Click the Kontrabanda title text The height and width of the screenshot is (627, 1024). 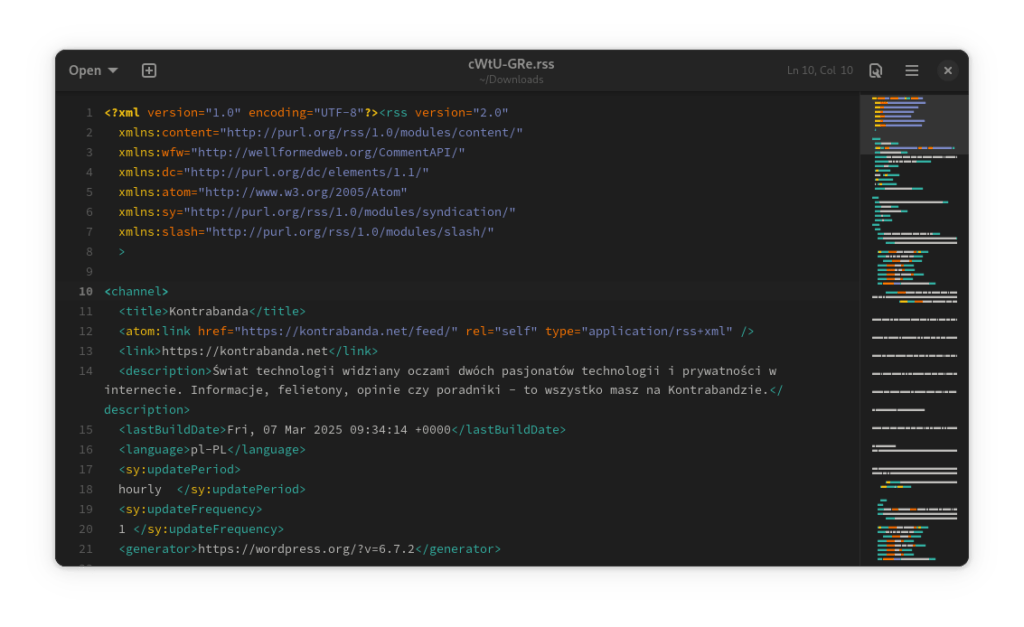(x=208, y=311)
